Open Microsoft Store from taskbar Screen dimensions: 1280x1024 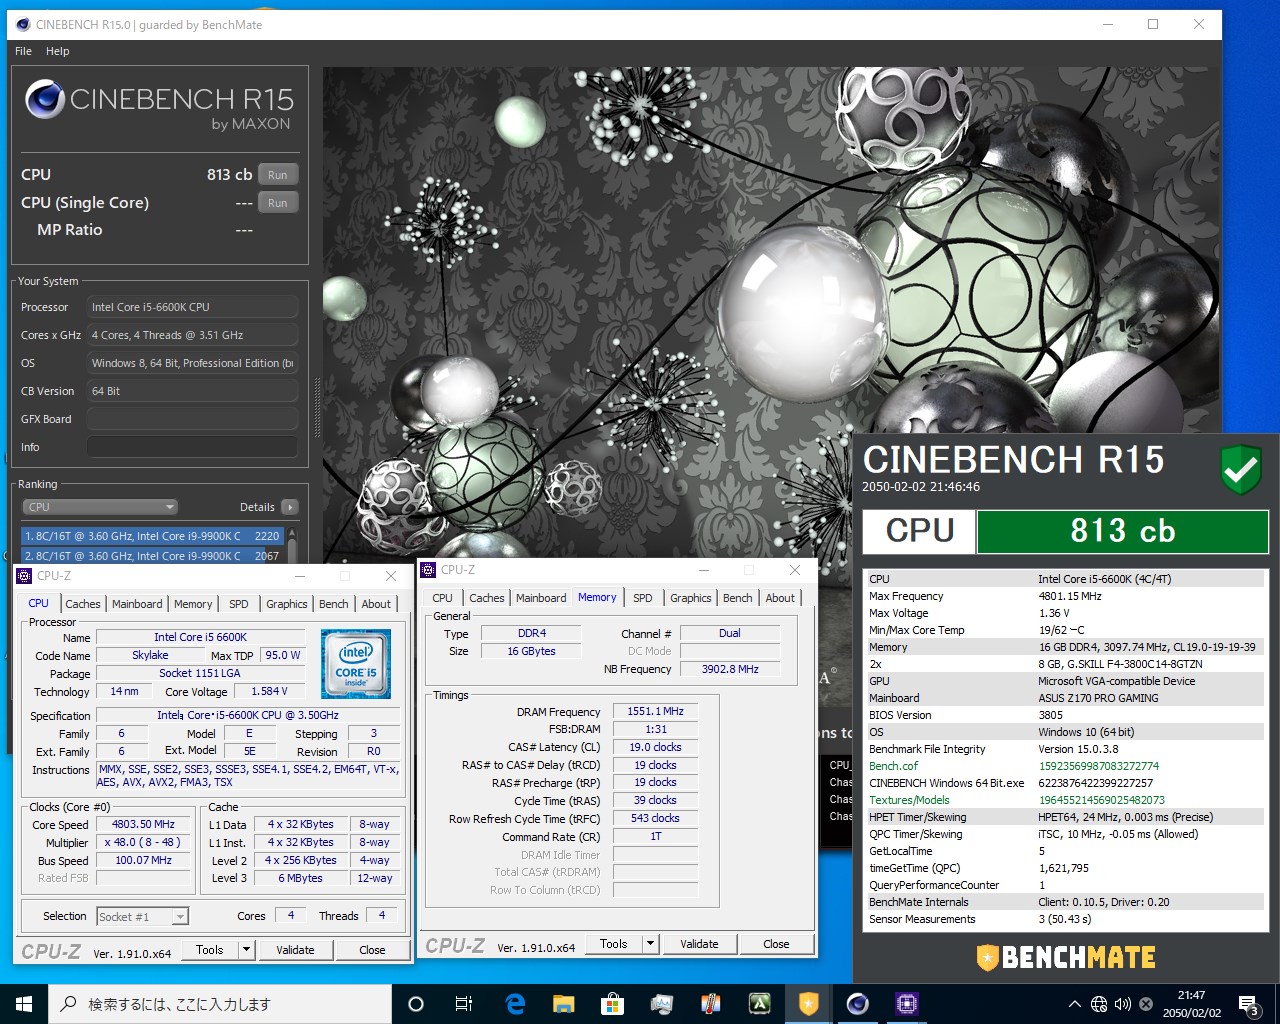click(612, 1004)
